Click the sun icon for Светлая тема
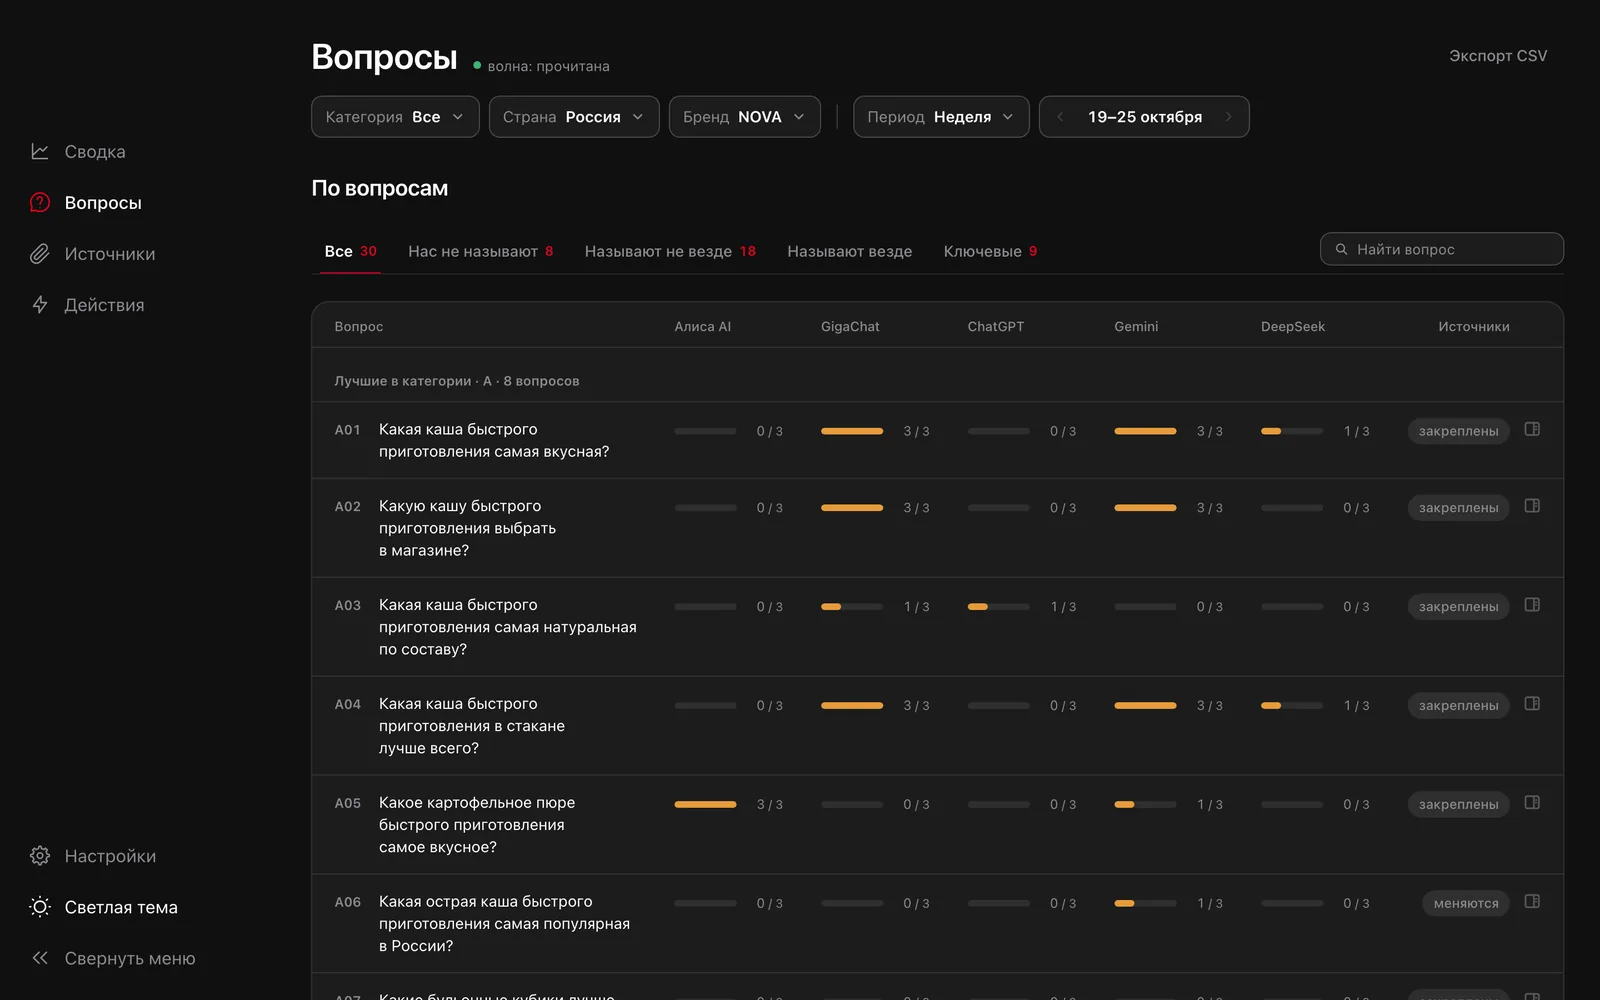The width and height of the screenshot is (1600, 1000). (40, 907)
